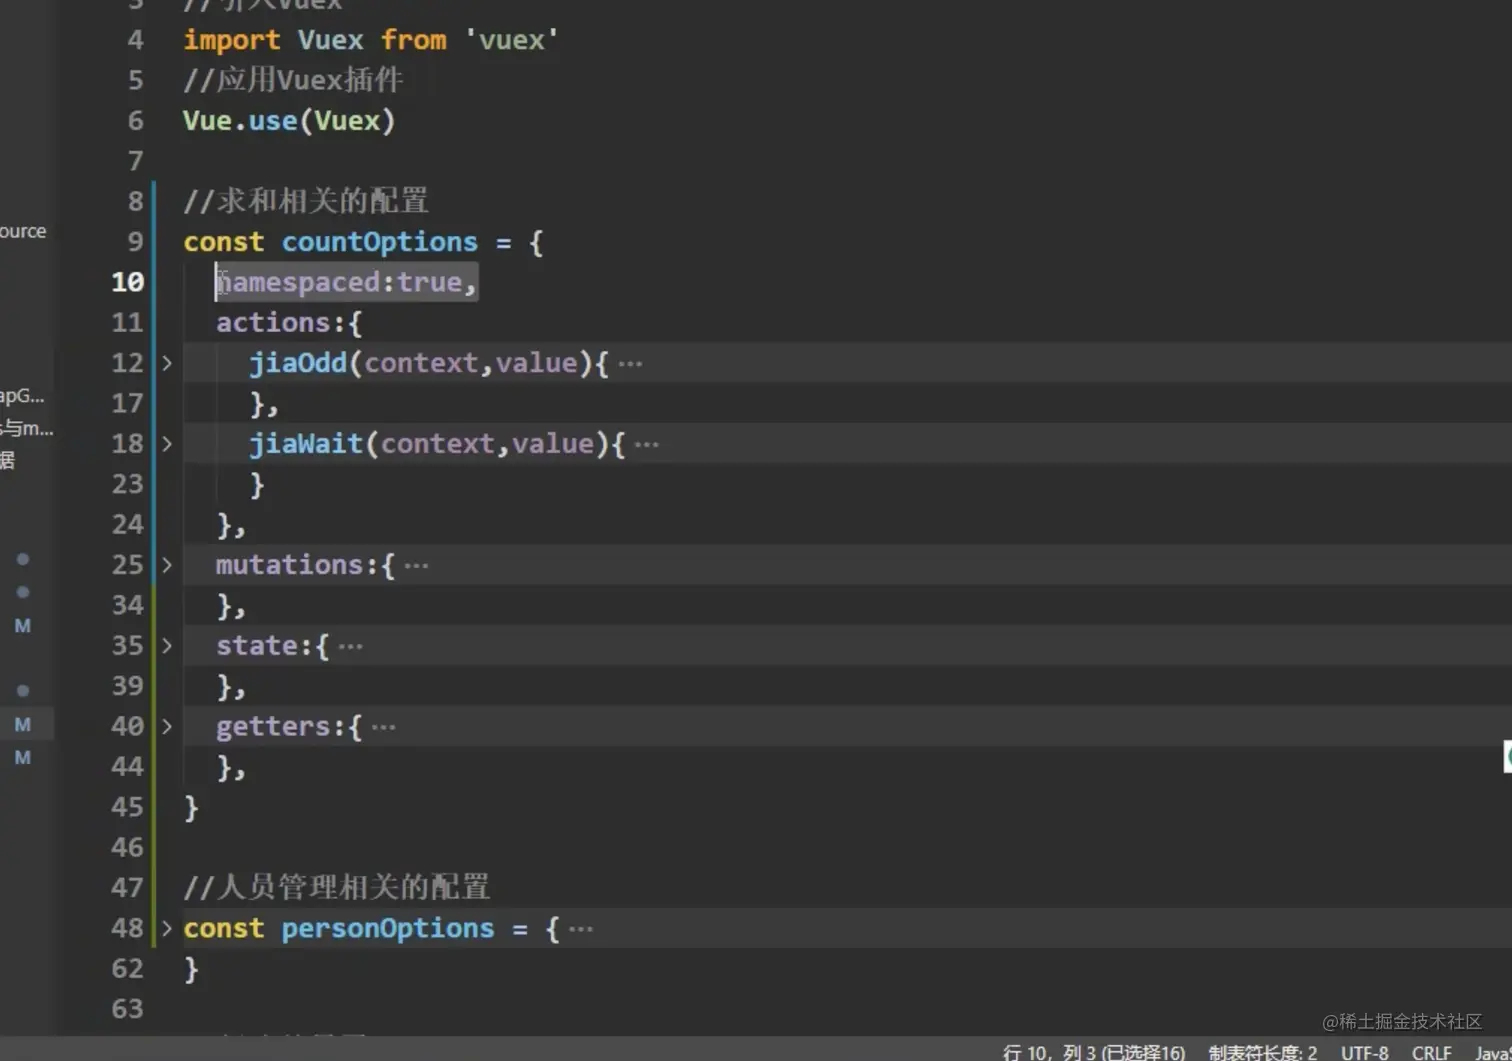Image resolution: width=1512 pixels, height=1061 pixels.
Task: Click the countOptions identifier
Action: [379, 242]
